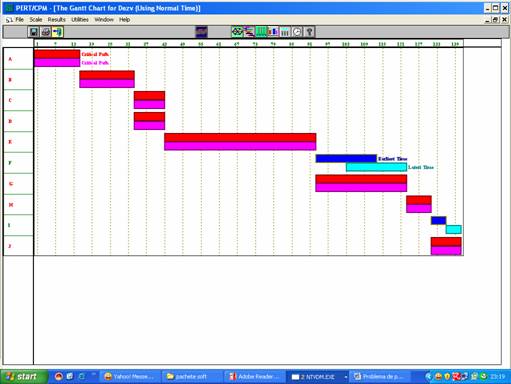Image resolution: width=511 pixels, height=384 pixels.
Task: Click the question mark help icon
Action: click(309, 32)
